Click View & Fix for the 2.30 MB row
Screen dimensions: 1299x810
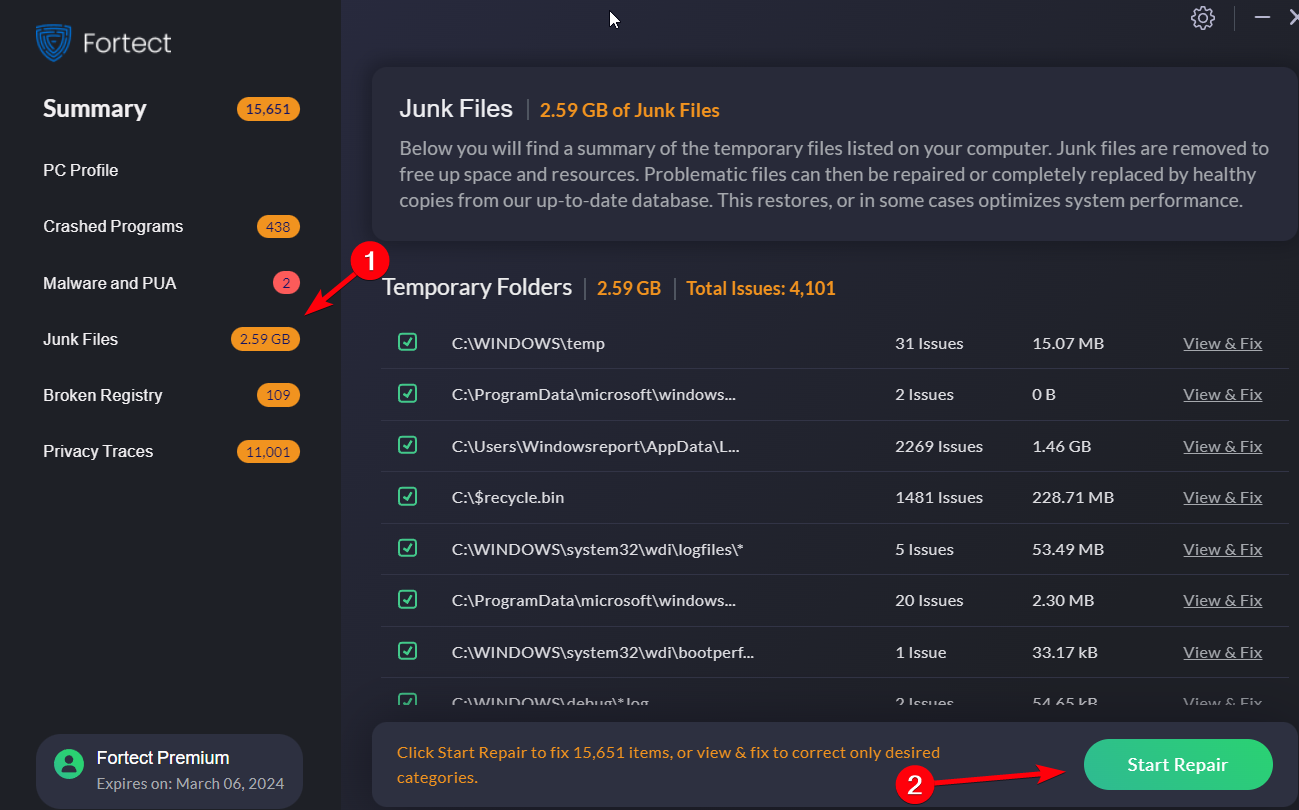click(1222, 600)
